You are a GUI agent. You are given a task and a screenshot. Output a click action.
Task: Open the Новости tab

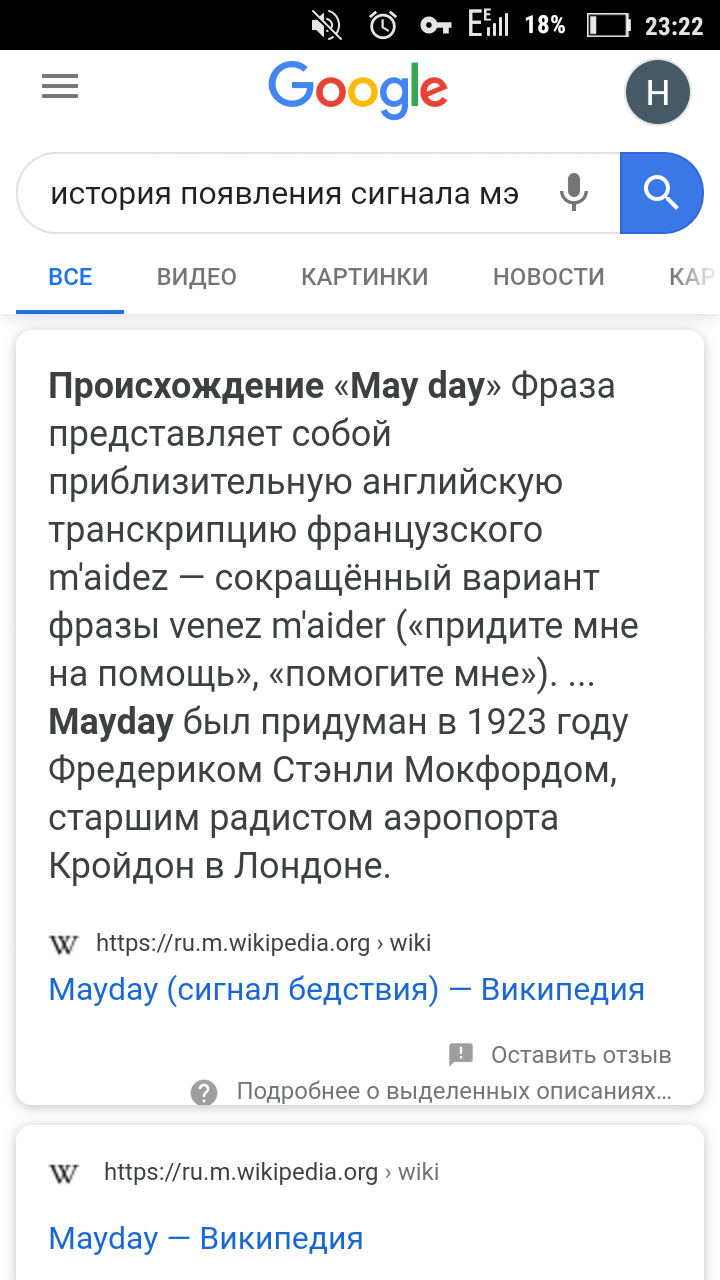(x=549, y=277)
